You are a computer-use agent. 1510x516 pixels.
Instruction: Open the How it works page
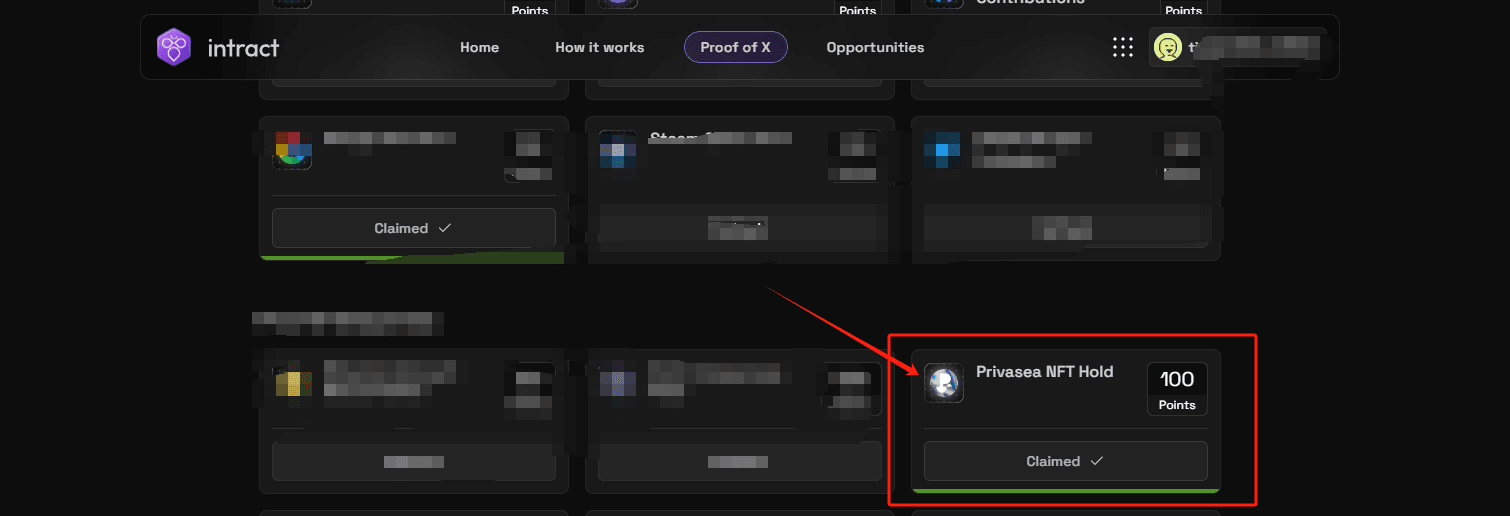pyautogui.click(x=600, y=47)
